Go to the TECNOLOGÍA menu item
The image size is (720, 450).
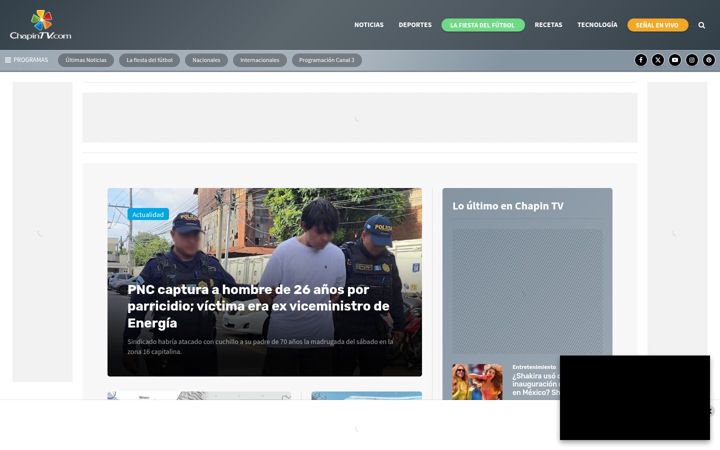pos(597,25)
